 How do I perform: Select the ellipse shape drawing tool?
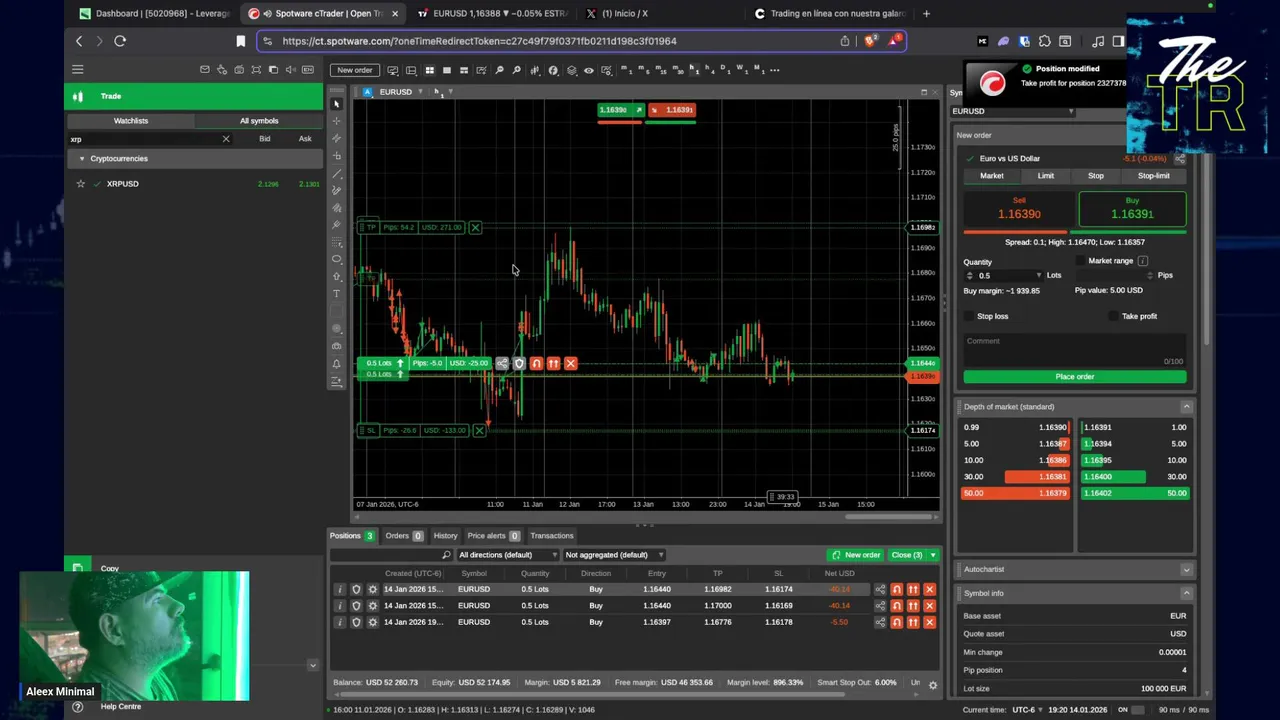coord(337,259)
